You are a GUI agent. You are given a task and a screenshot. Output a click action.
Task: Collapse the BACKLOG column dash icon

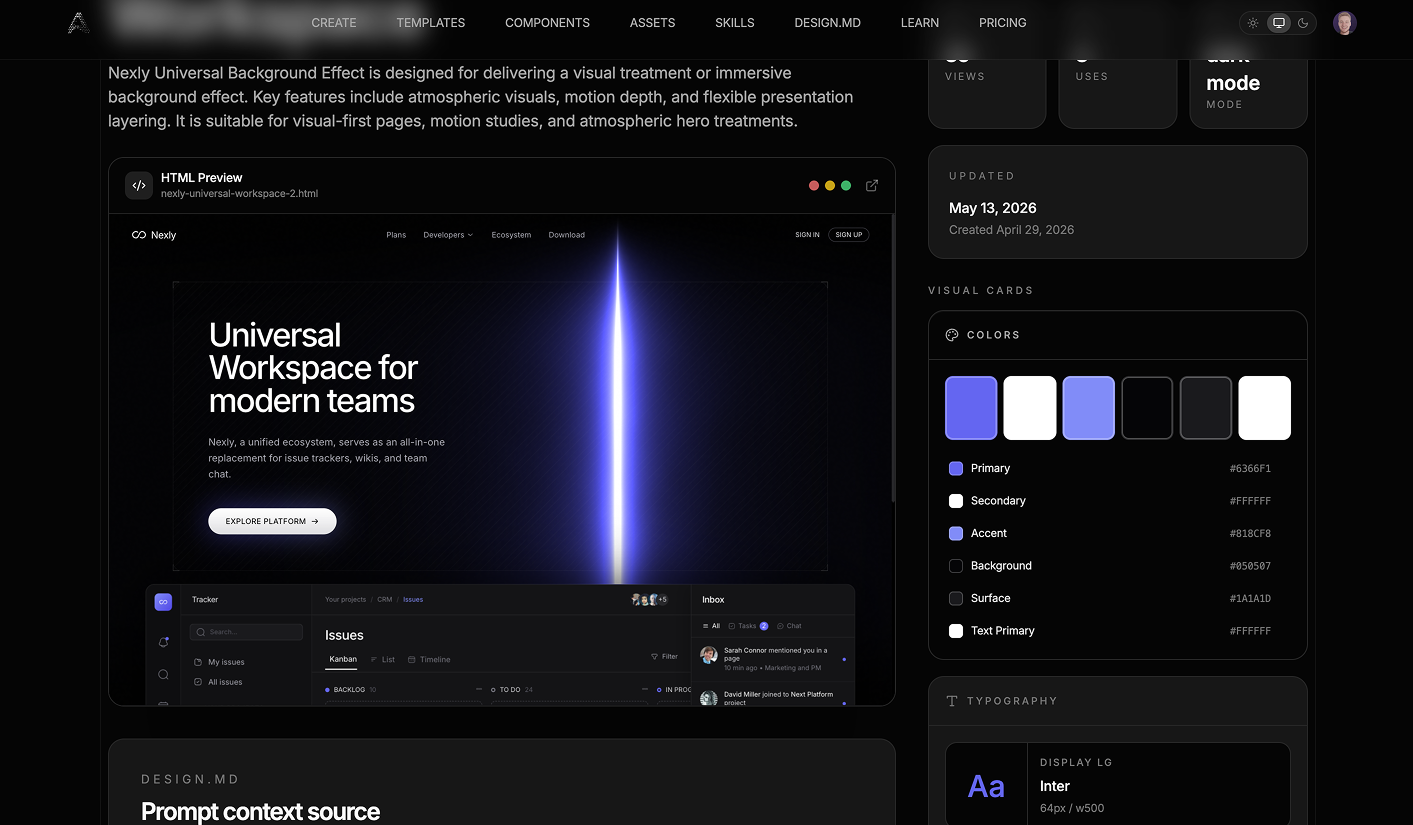pyautogui.click(x=479, y=689)
